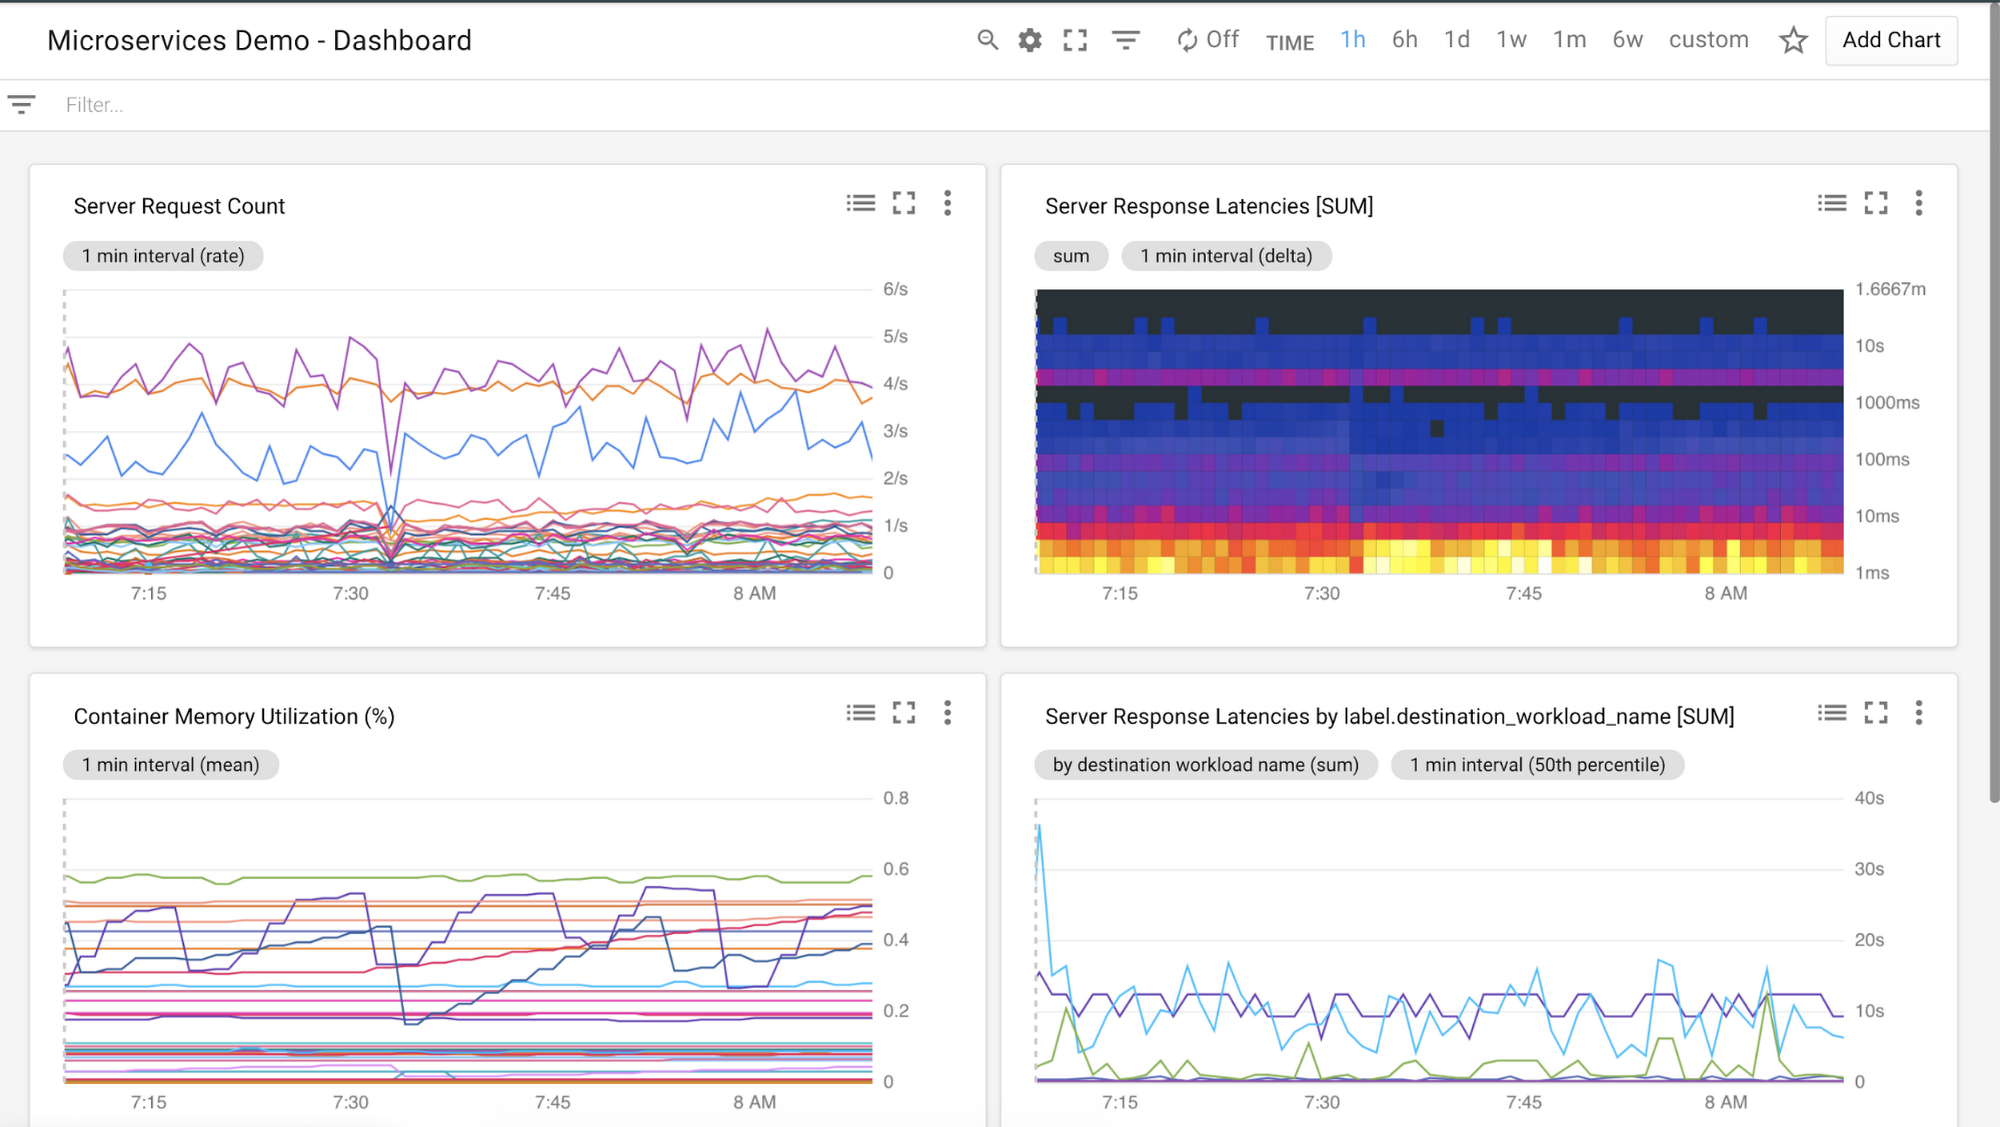Click the '1 min interval (rate)' chip
Image resolution: width=2000 pixels, height=1127 pixels.
click(x=163, y=256)
